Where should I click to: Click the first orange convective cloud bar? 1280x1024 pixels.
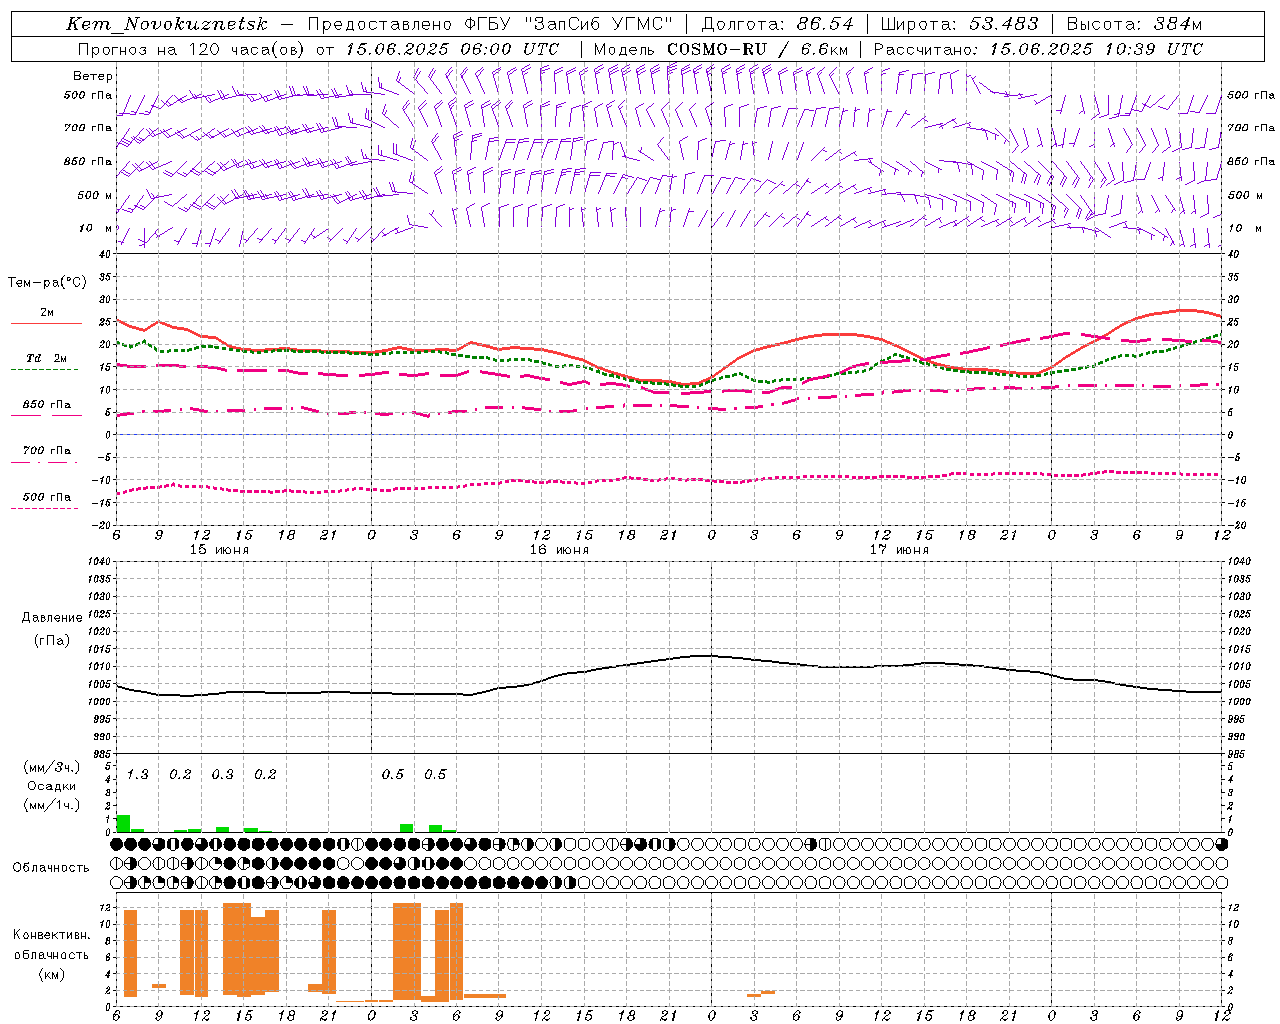click(130, 952)
